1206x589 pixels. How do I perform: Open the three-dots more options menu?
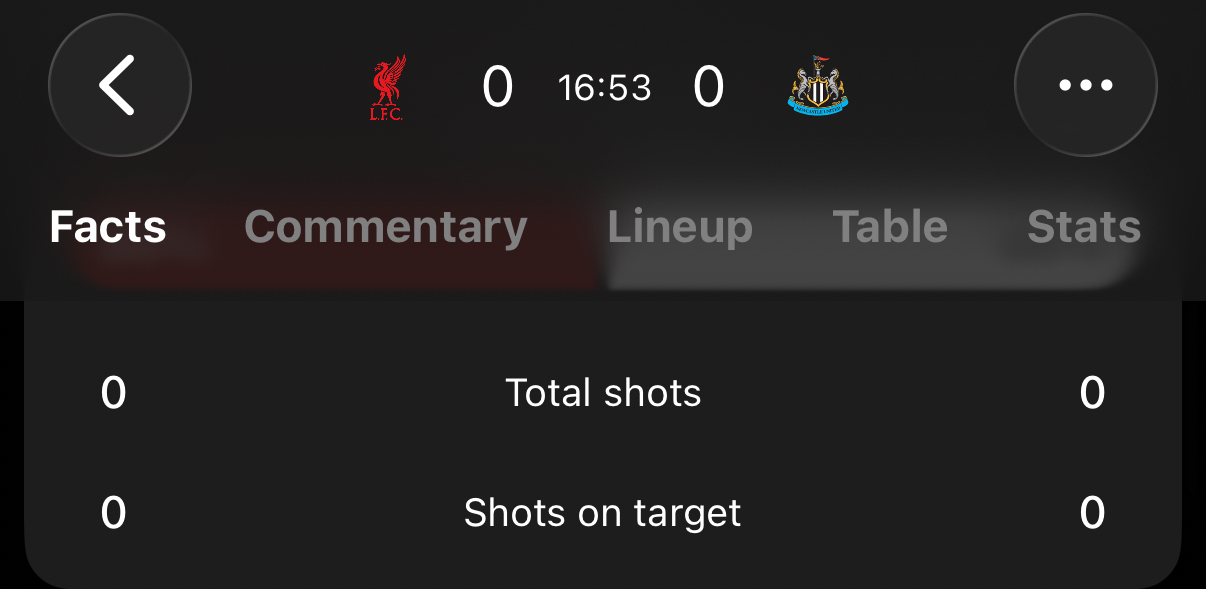click(x=1085, y=85)
